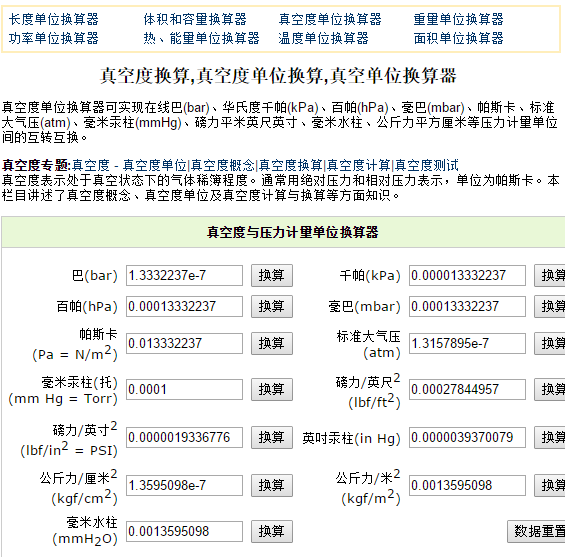Viewport: 579px width, 560px height.
Task: Click the PSI (磅力/英寸²) input field
Action: coord(184,437)
